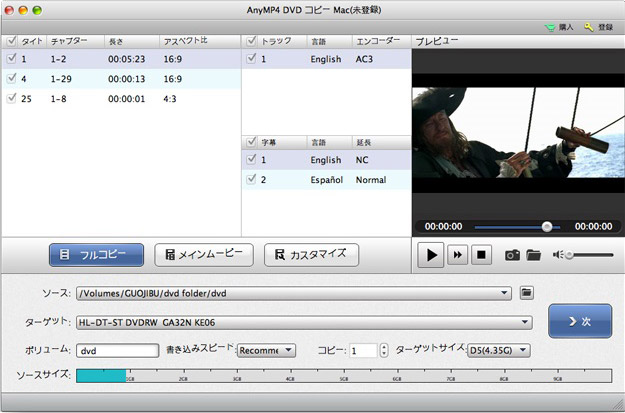This screenshot has width=625, height=413.
Task: Click the ボリューム volume name field
Action: click(x=117, y=351)
